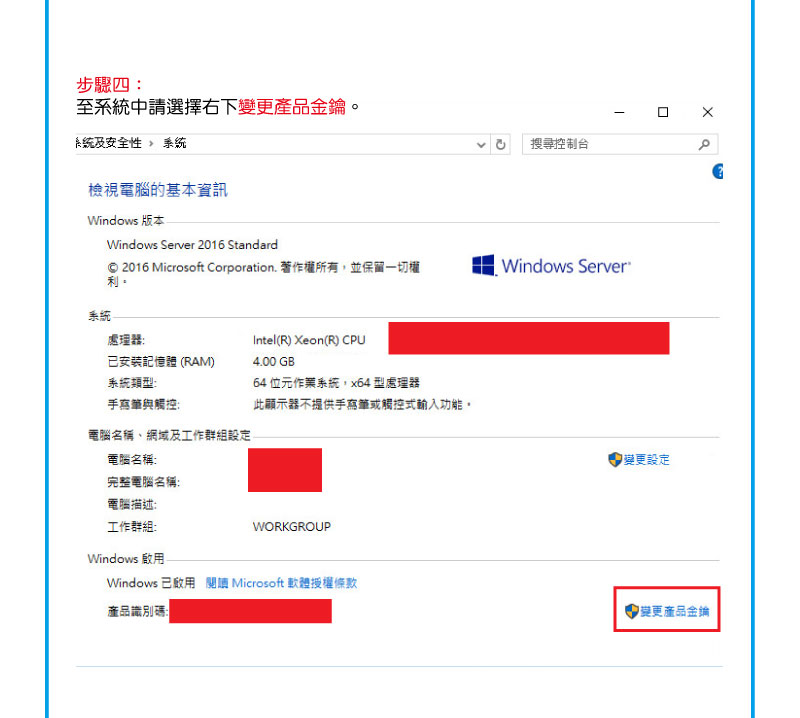Screen dimensions: 800x718
Task: Select 64 位元作業系統 system type value
Action: pyautogui.click(x=336, y=383)
